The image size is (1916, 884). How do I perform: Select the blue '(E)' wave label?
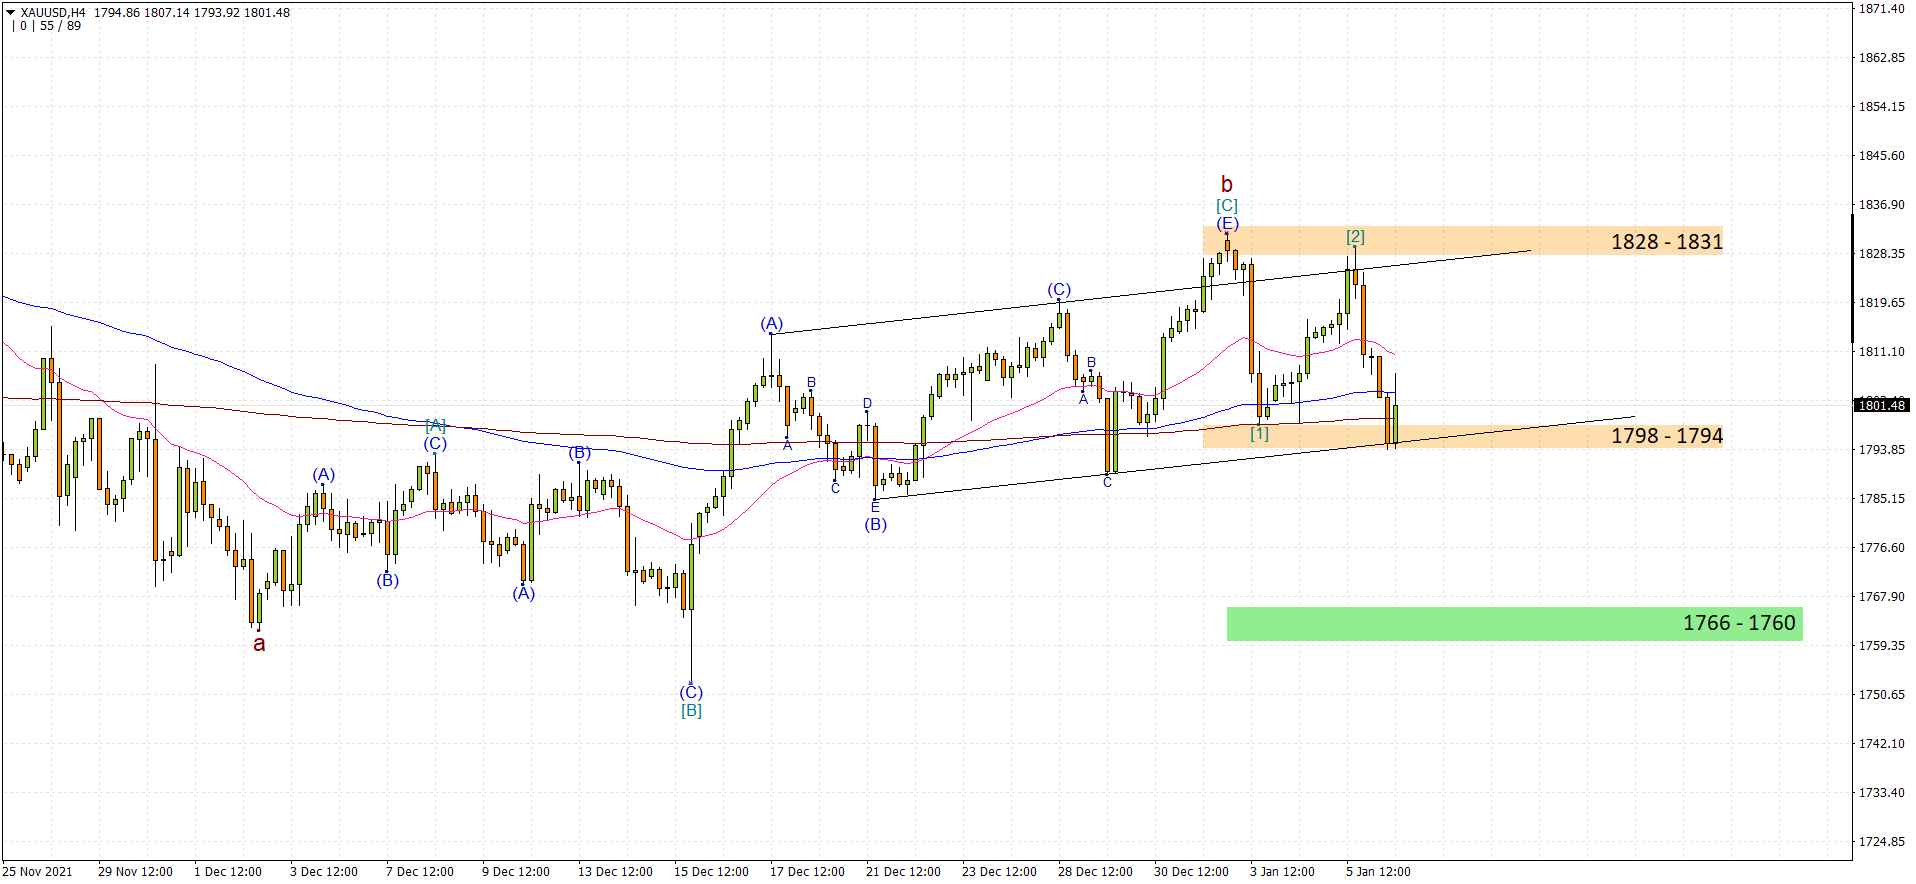coord(1227,223)
